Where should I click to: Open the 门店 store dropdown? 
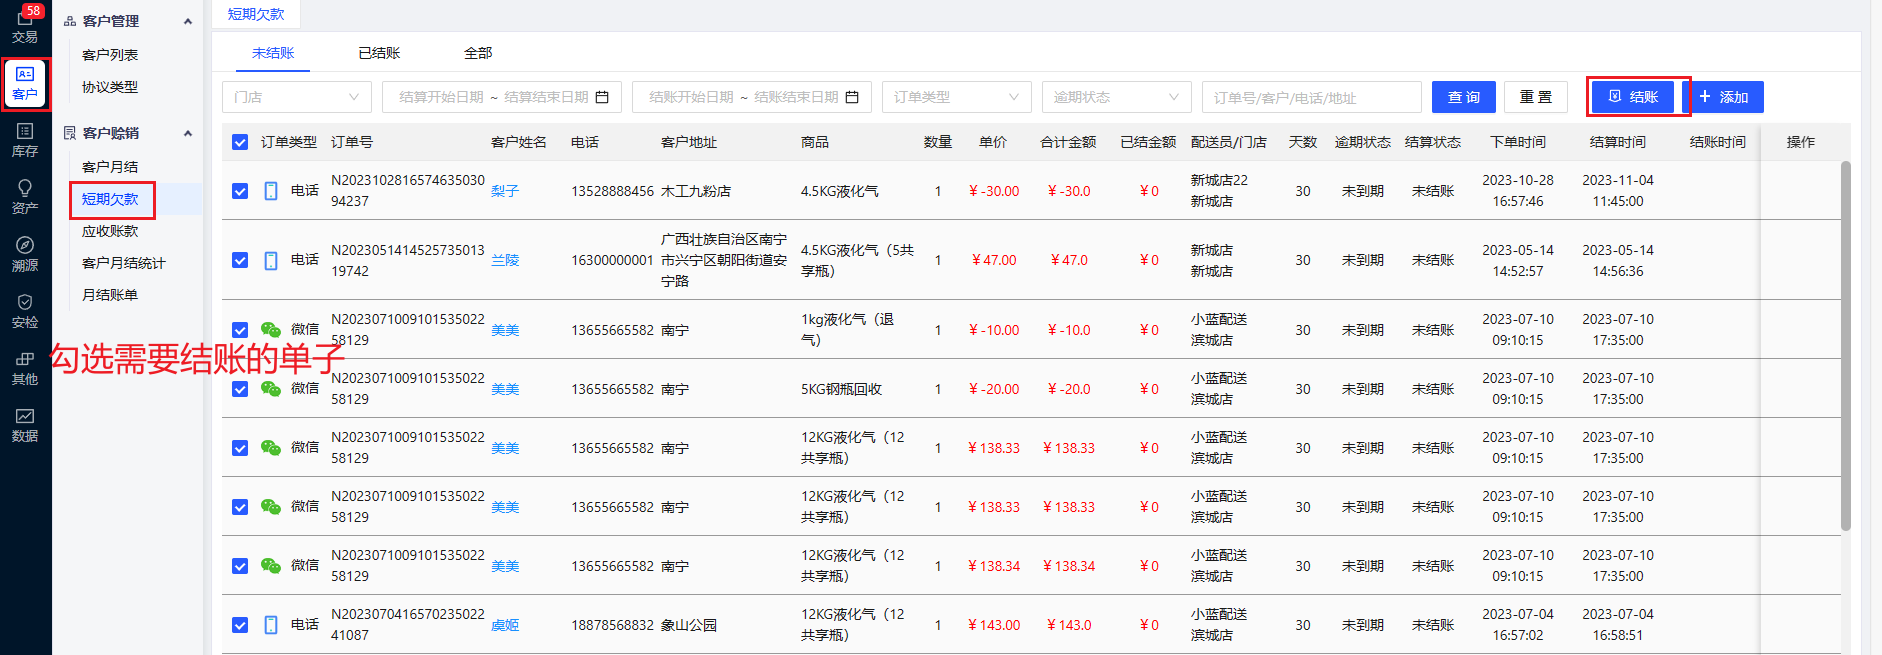click(x=297, y=97)
